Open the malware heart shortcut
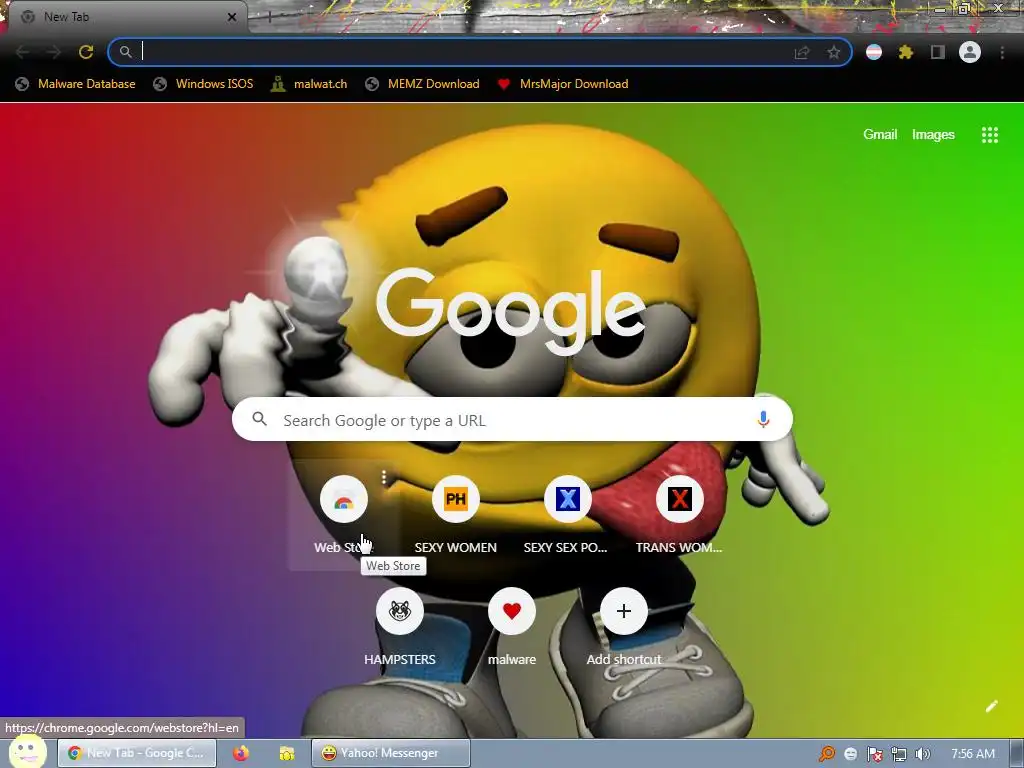Screen dimensions: 1024x768 [511, 627]
